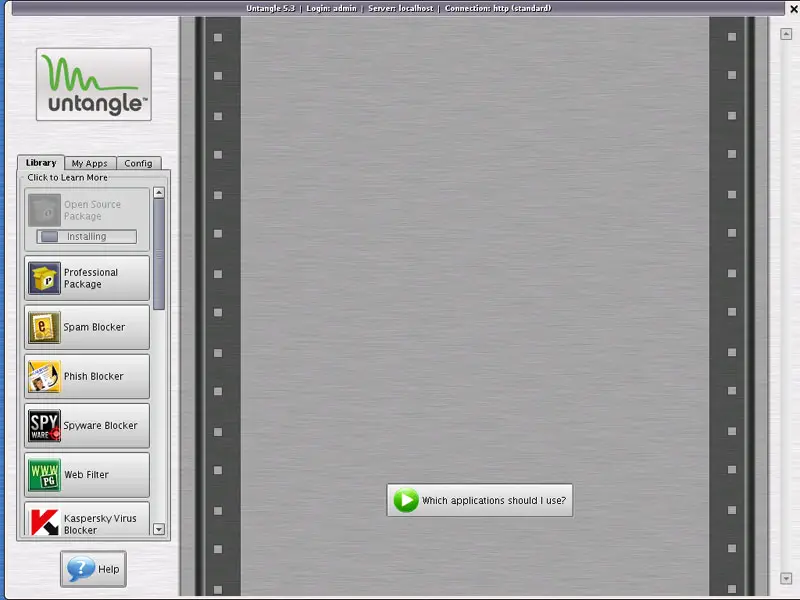
Task: Click the Spam Blocker label
Action: point(94,327)
